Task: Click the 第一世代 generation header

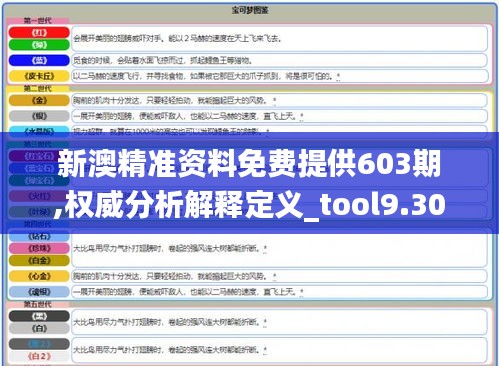Action: 38,21
